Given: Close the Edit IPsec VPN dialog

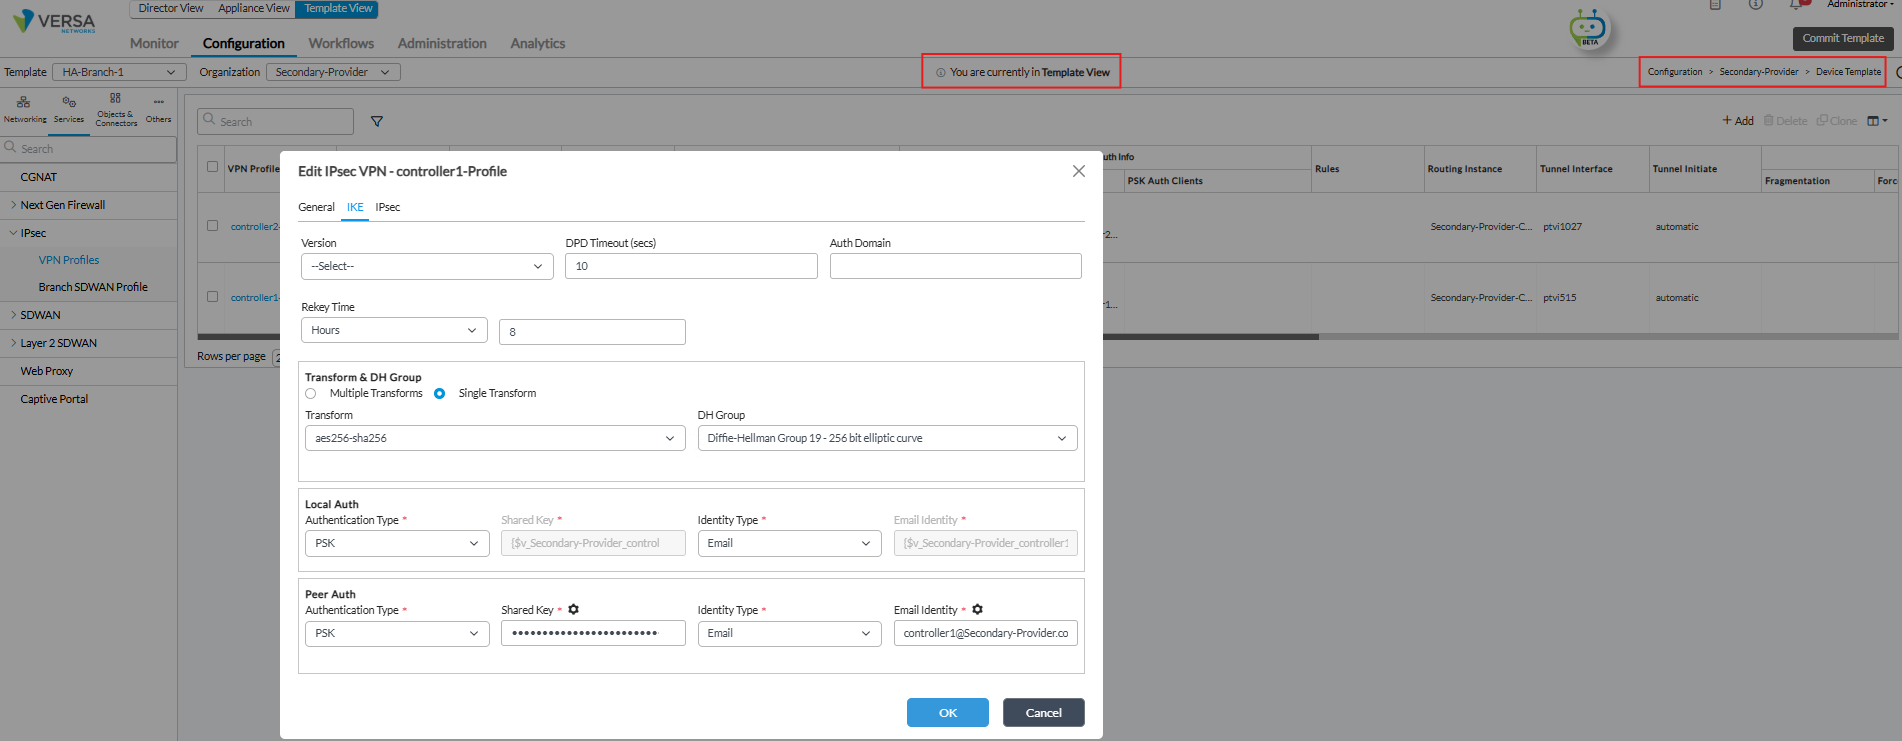Looking at the screenshot, I should 1079,171.
